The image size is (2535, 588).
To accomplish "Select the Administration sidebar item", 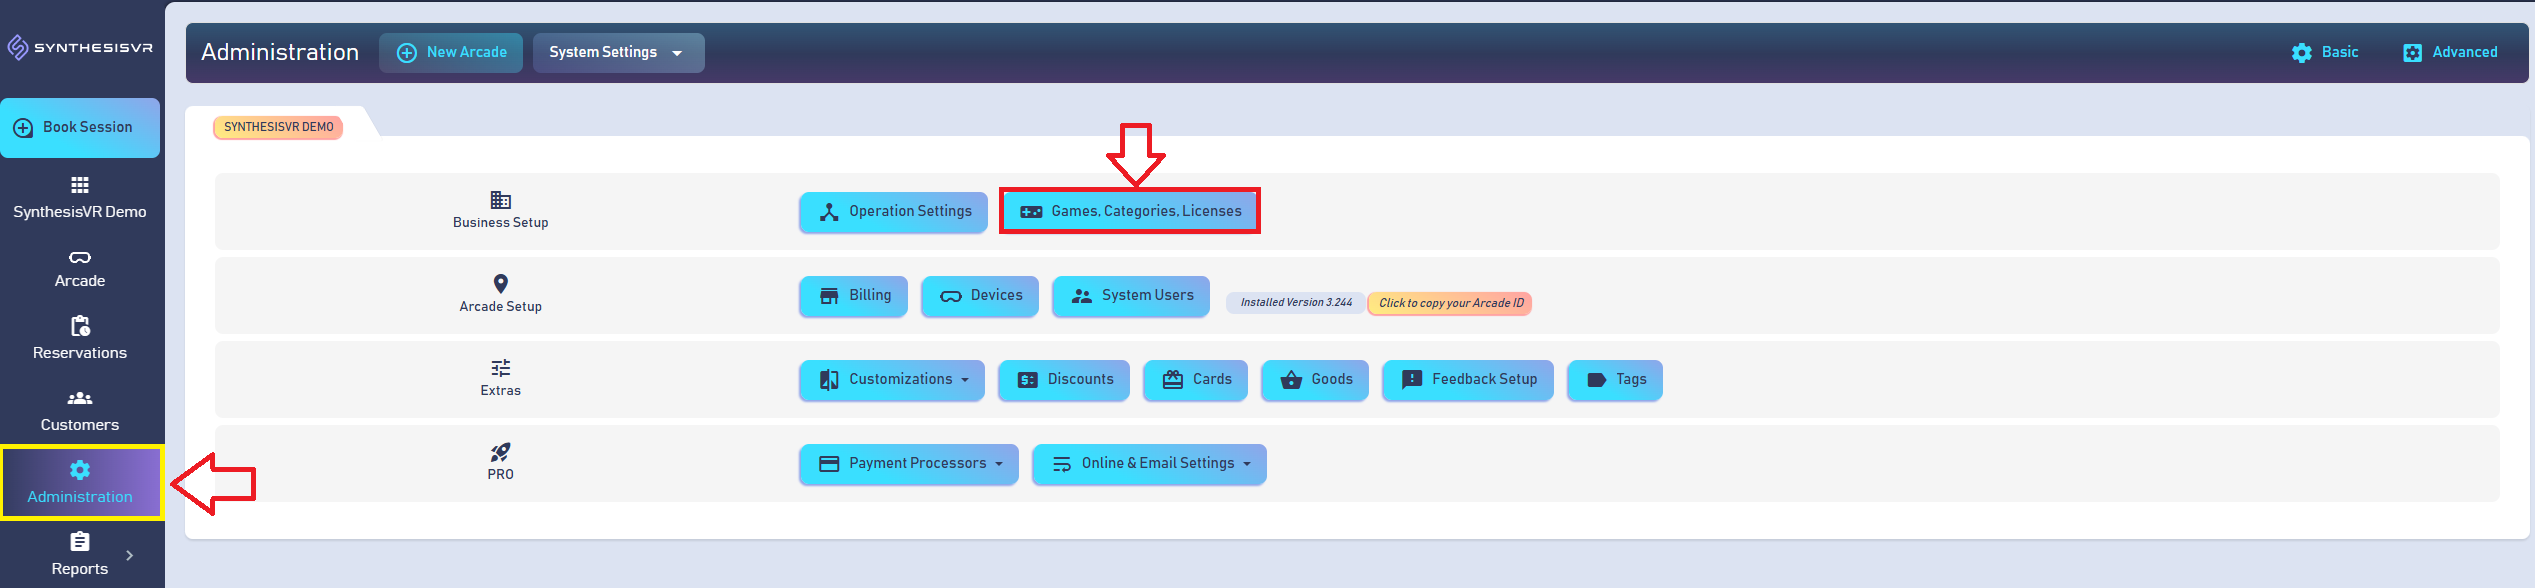I will tap(82, 482).
